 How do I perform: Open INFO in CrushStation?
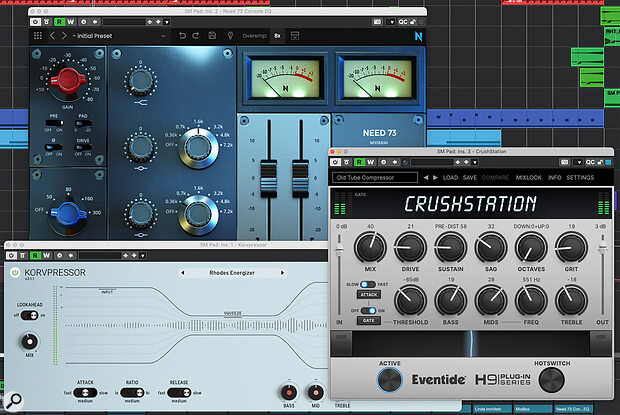(x=554, y=177)
